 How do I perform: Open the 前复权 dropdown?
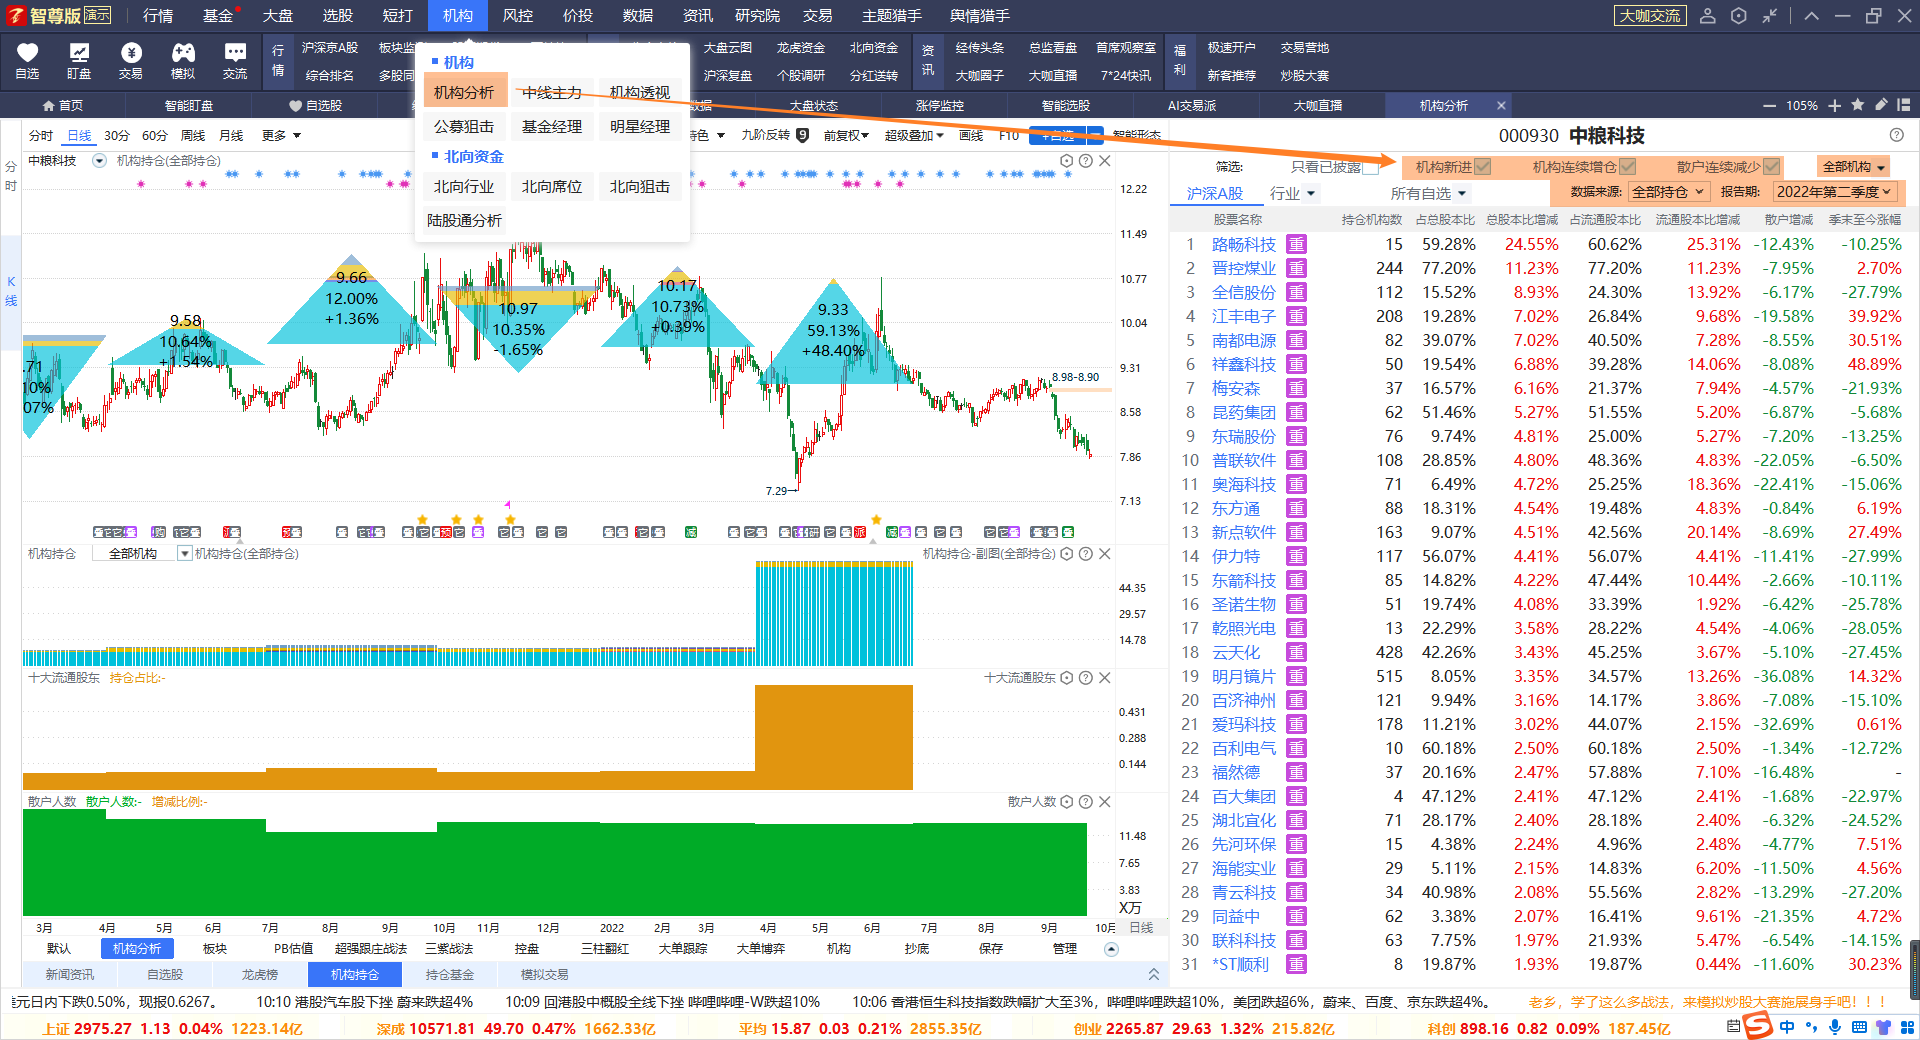click(846, 135)
